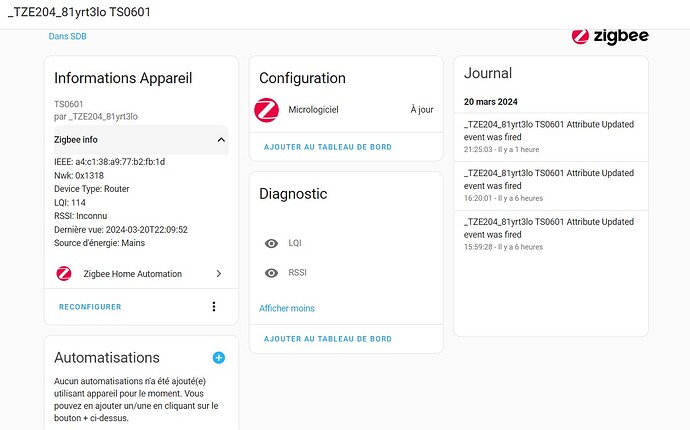Image resolution: width=690 pixels, height=430 pixels.
Task: Click the Zigbee logo in top right
Action: click(x=609, y=35)
